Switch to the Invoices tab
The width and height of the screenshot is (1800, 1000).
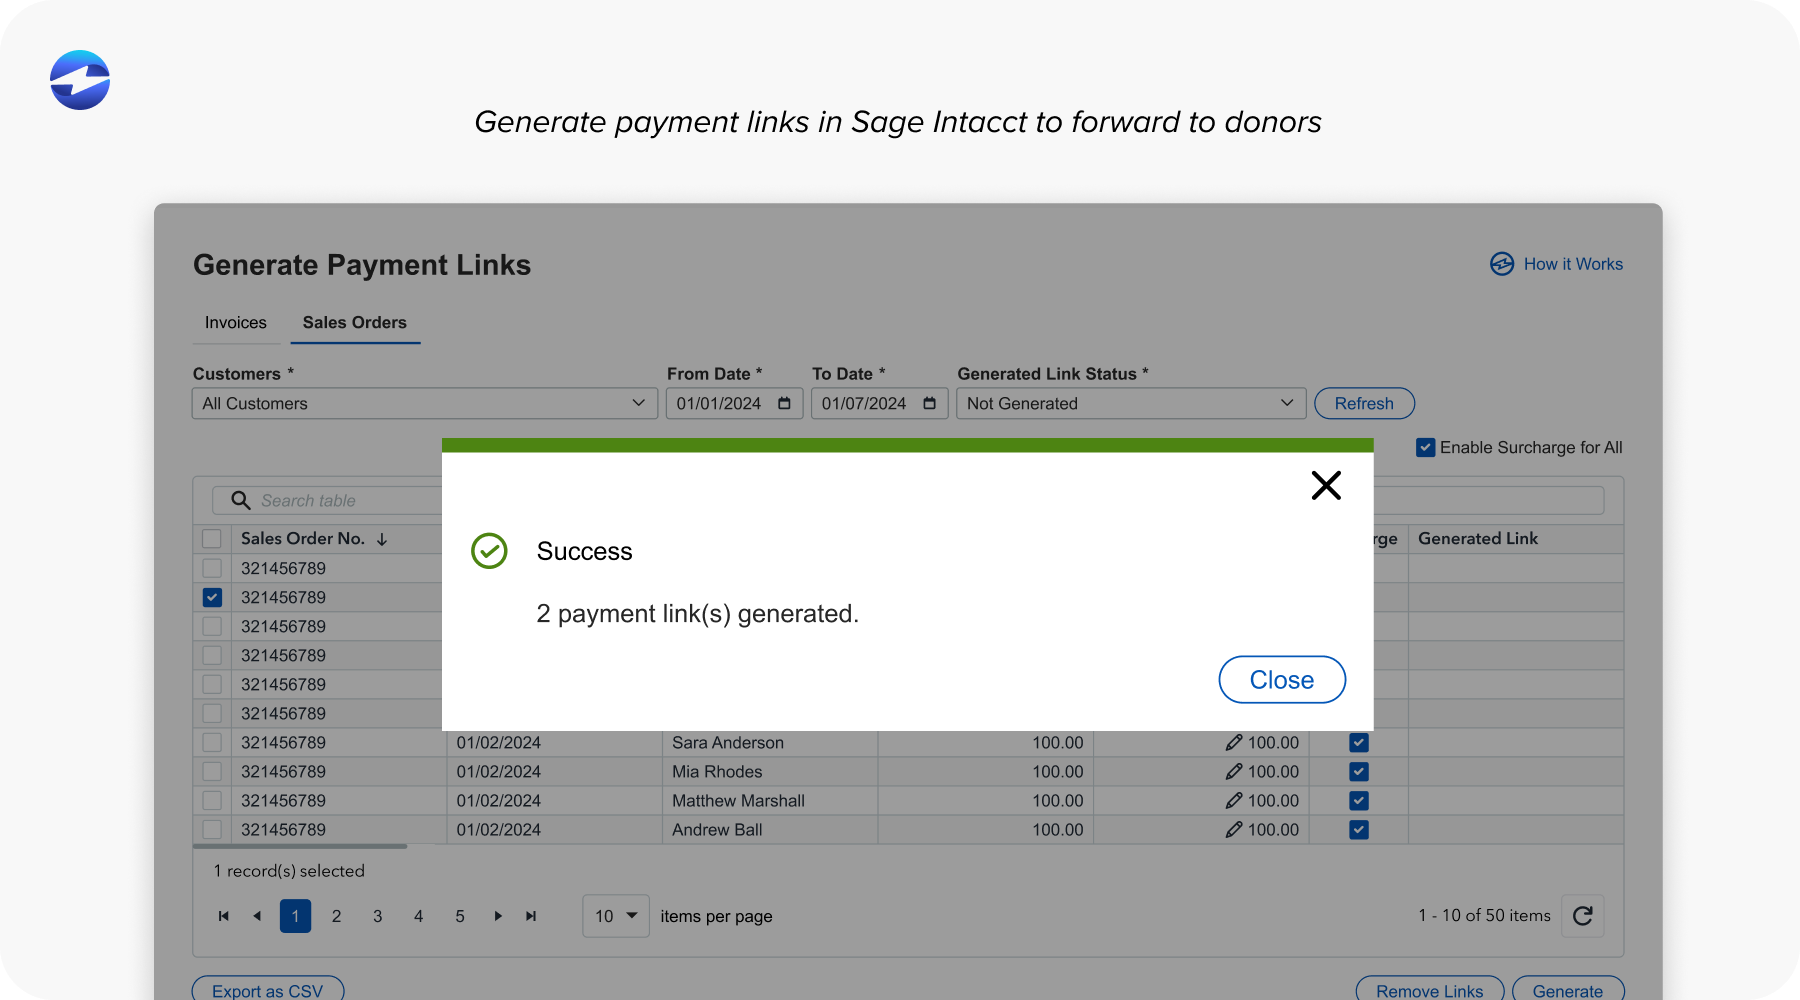coord(235,322)
